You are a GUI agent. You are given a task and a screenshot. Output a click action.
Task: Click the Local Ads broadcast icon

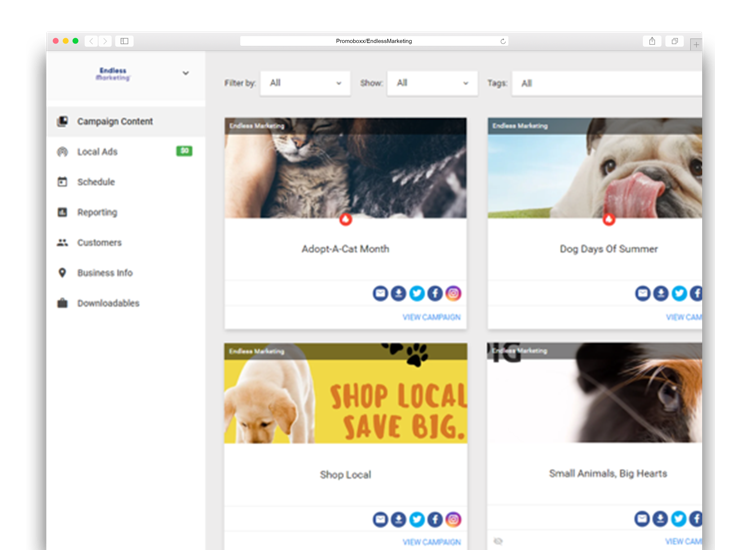[62, 152]
